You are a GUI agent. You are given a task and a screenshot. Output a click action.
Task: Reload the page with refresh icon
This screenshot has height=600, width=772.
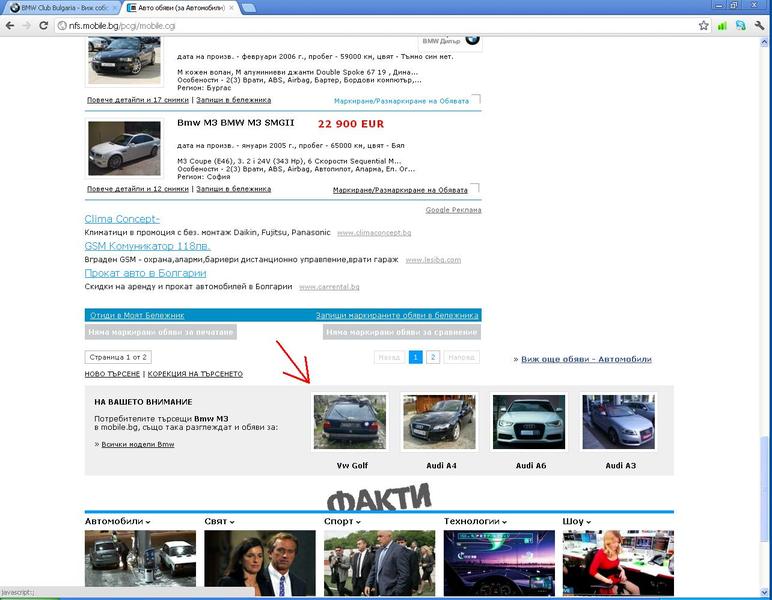(x=43, y=26)
